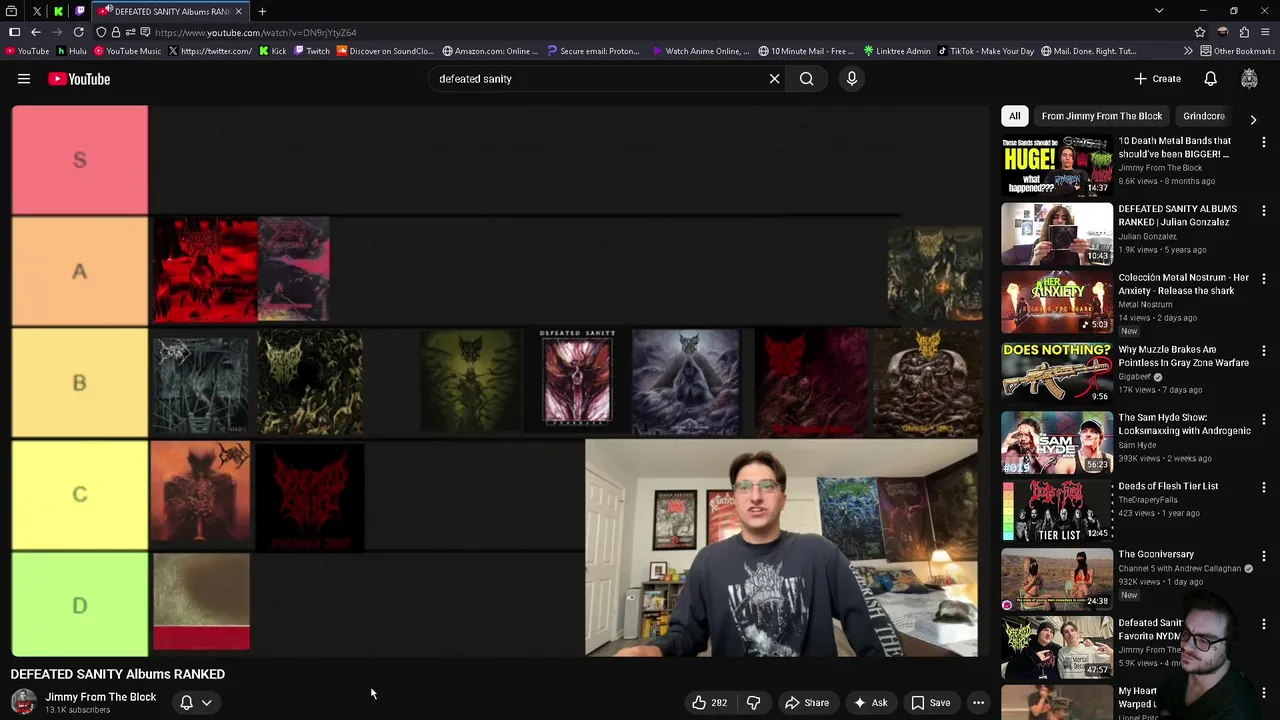Open options for The Gooniversary video
The height and width of the screenshot is (720, 1280).
pyautogui.click(x=1263, y=556)
